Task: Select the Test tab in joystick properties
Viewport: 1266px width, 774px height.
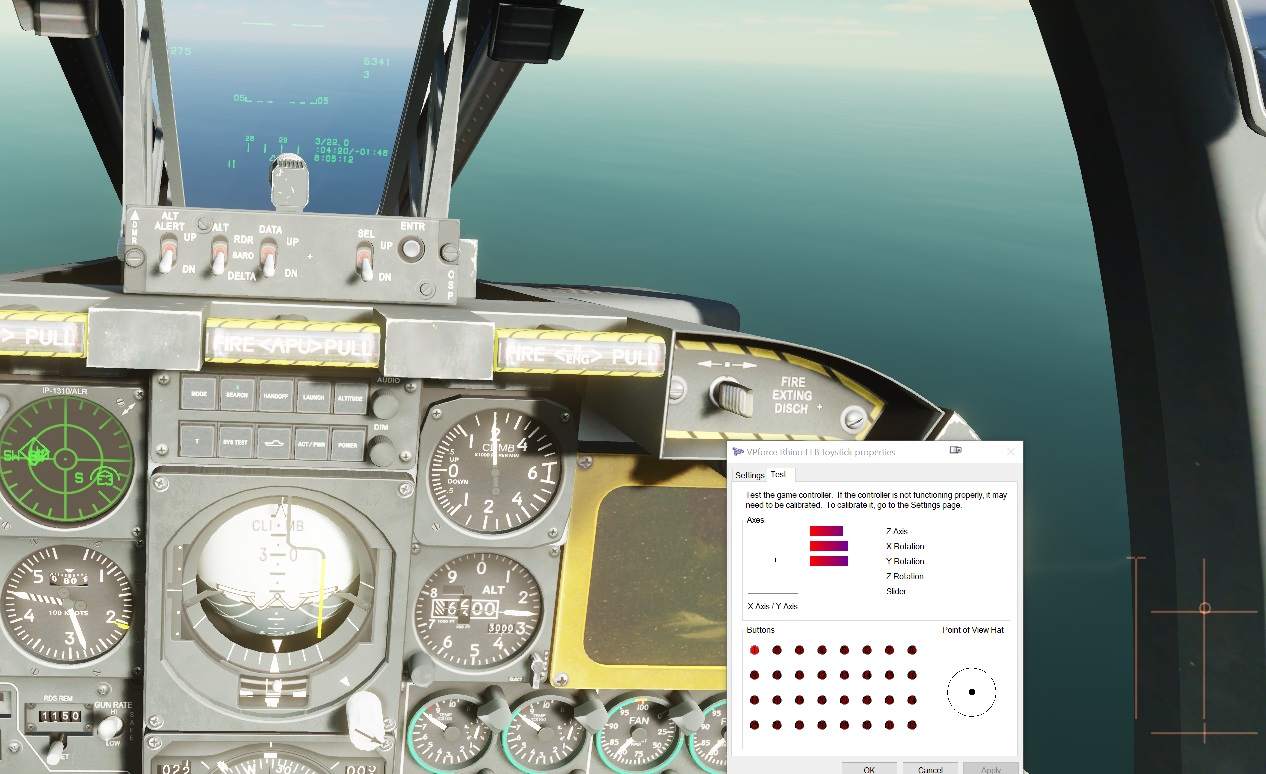Action: tap(778, 474)
